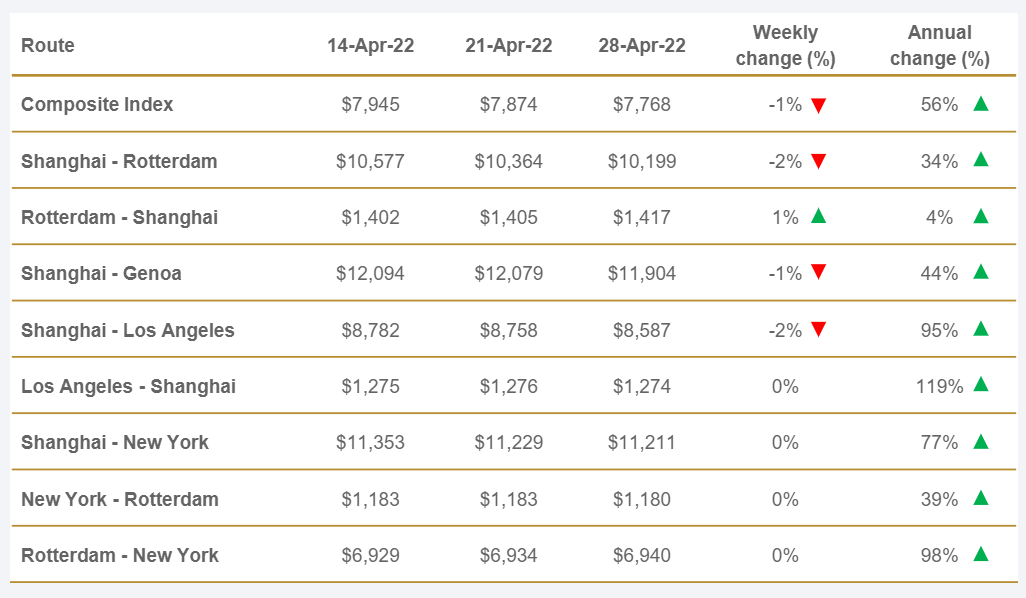Click the $6,940 Rotterdam - New York value

point(639,556)
